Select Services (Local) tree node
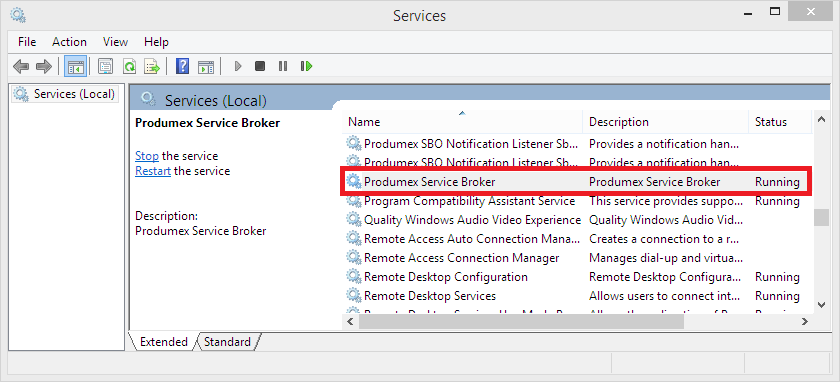This screenshot has width=840, height=382. 66,94
